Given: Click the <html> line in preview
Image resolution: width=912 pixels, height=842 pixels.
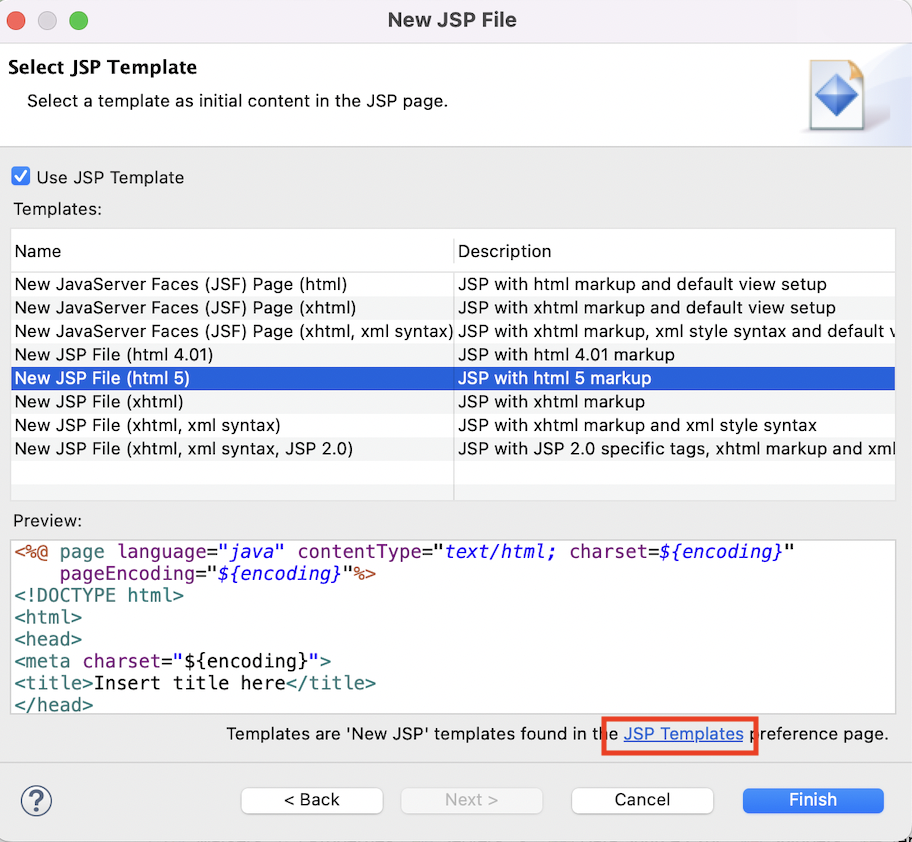Looking at the screenshot, I should pos(48,618).
